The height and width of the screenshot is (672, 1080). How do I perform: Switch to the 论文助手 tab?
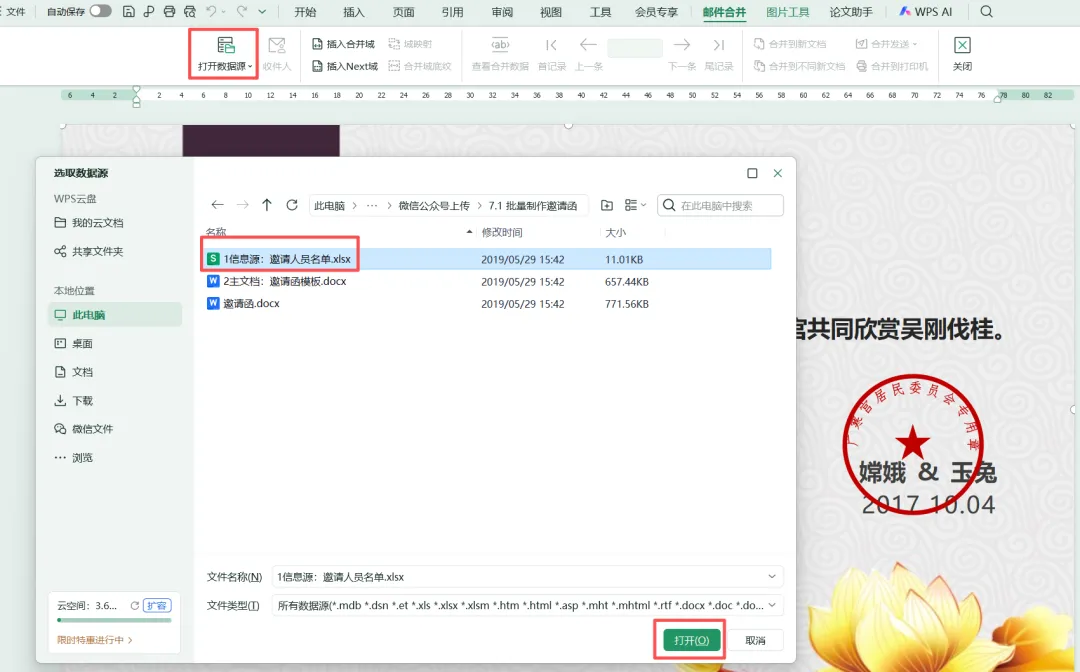tap(851, 12)
